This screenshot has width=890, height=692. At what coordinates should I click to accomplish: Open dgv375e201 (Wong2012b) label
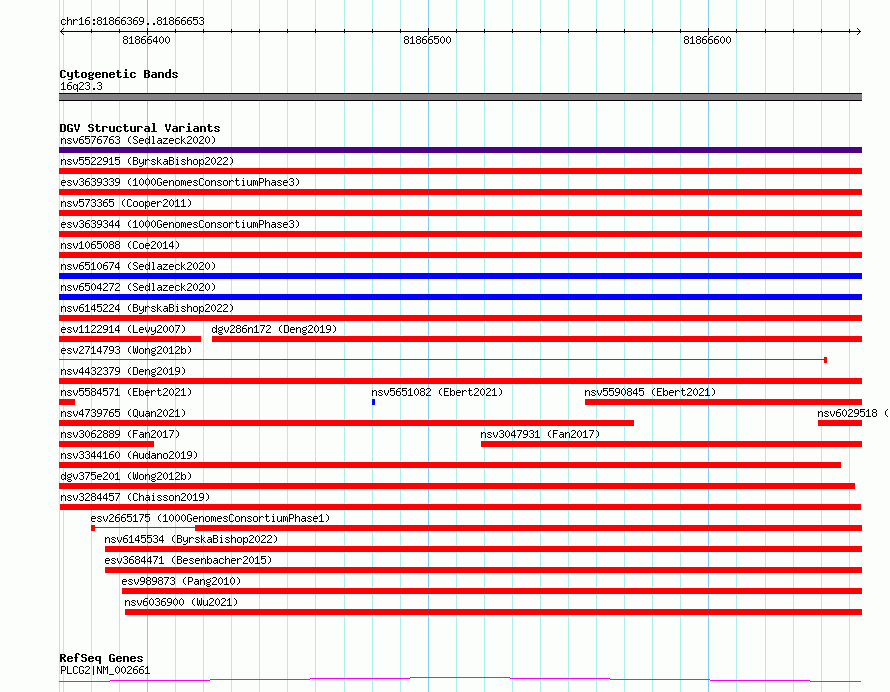point(126,476)
